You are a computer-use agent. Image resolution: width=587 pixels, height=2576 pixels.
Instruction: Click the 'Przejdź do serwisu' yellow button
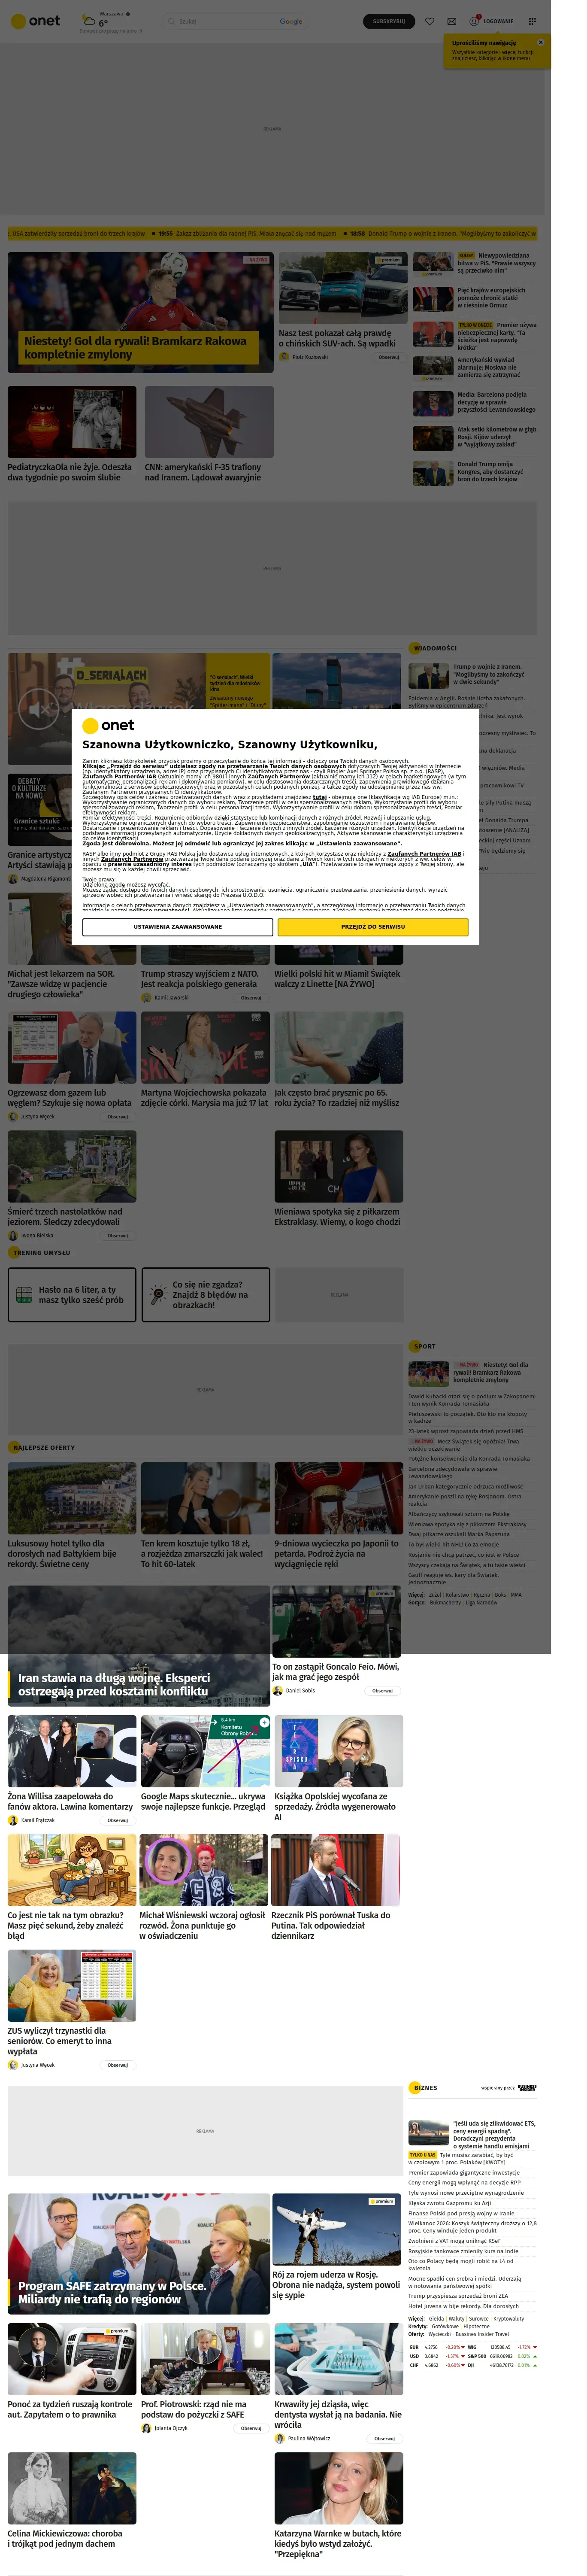click(x=373, y=927)
